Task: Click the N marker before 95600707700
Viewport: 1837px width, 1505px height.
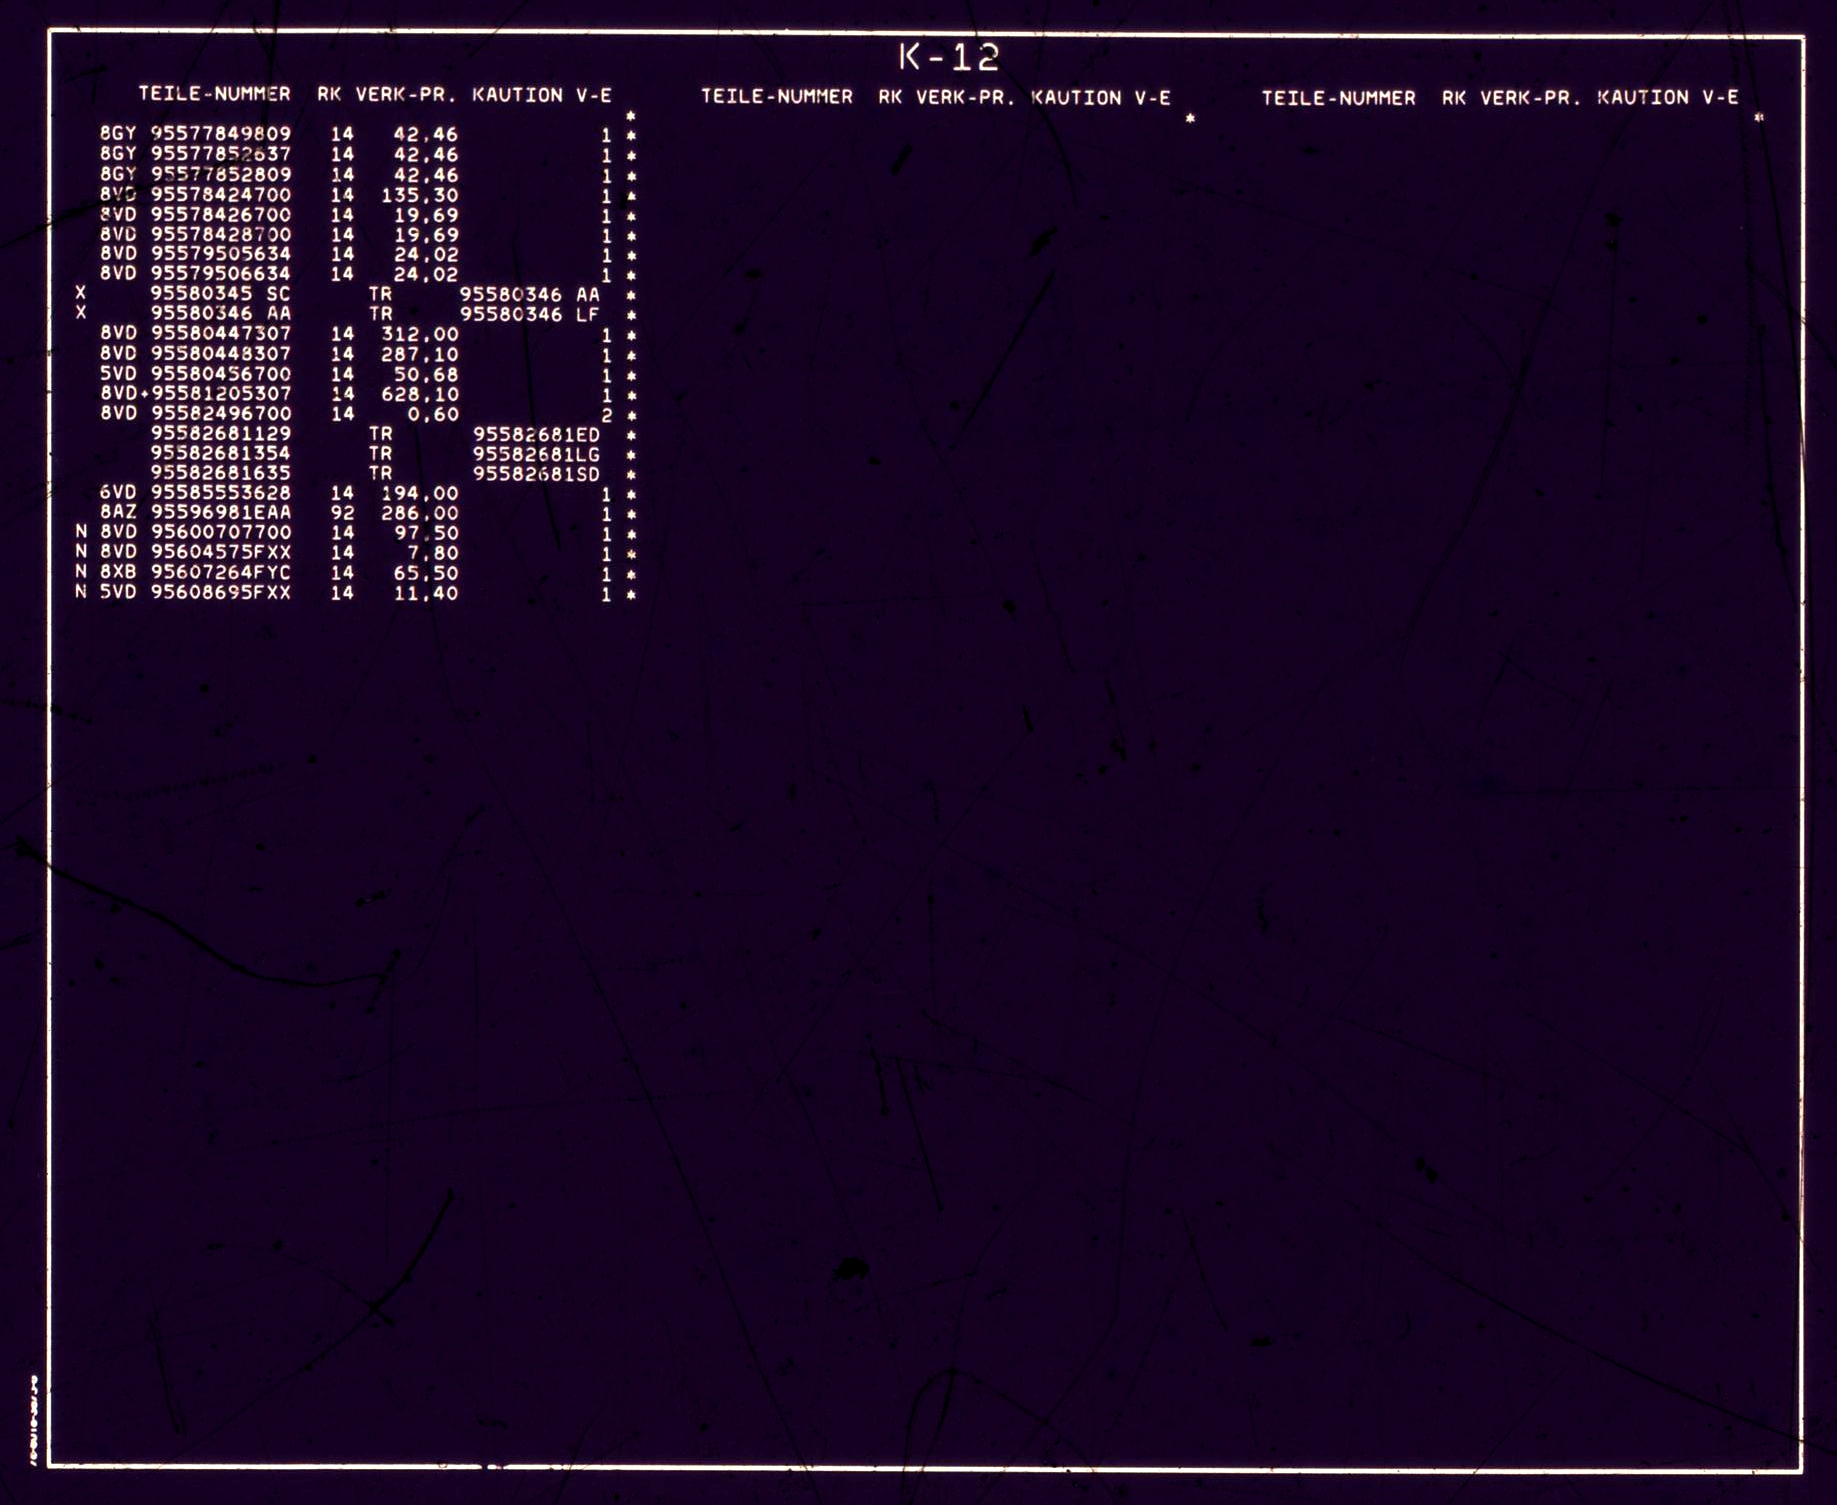Action: [x=81, y=533]
